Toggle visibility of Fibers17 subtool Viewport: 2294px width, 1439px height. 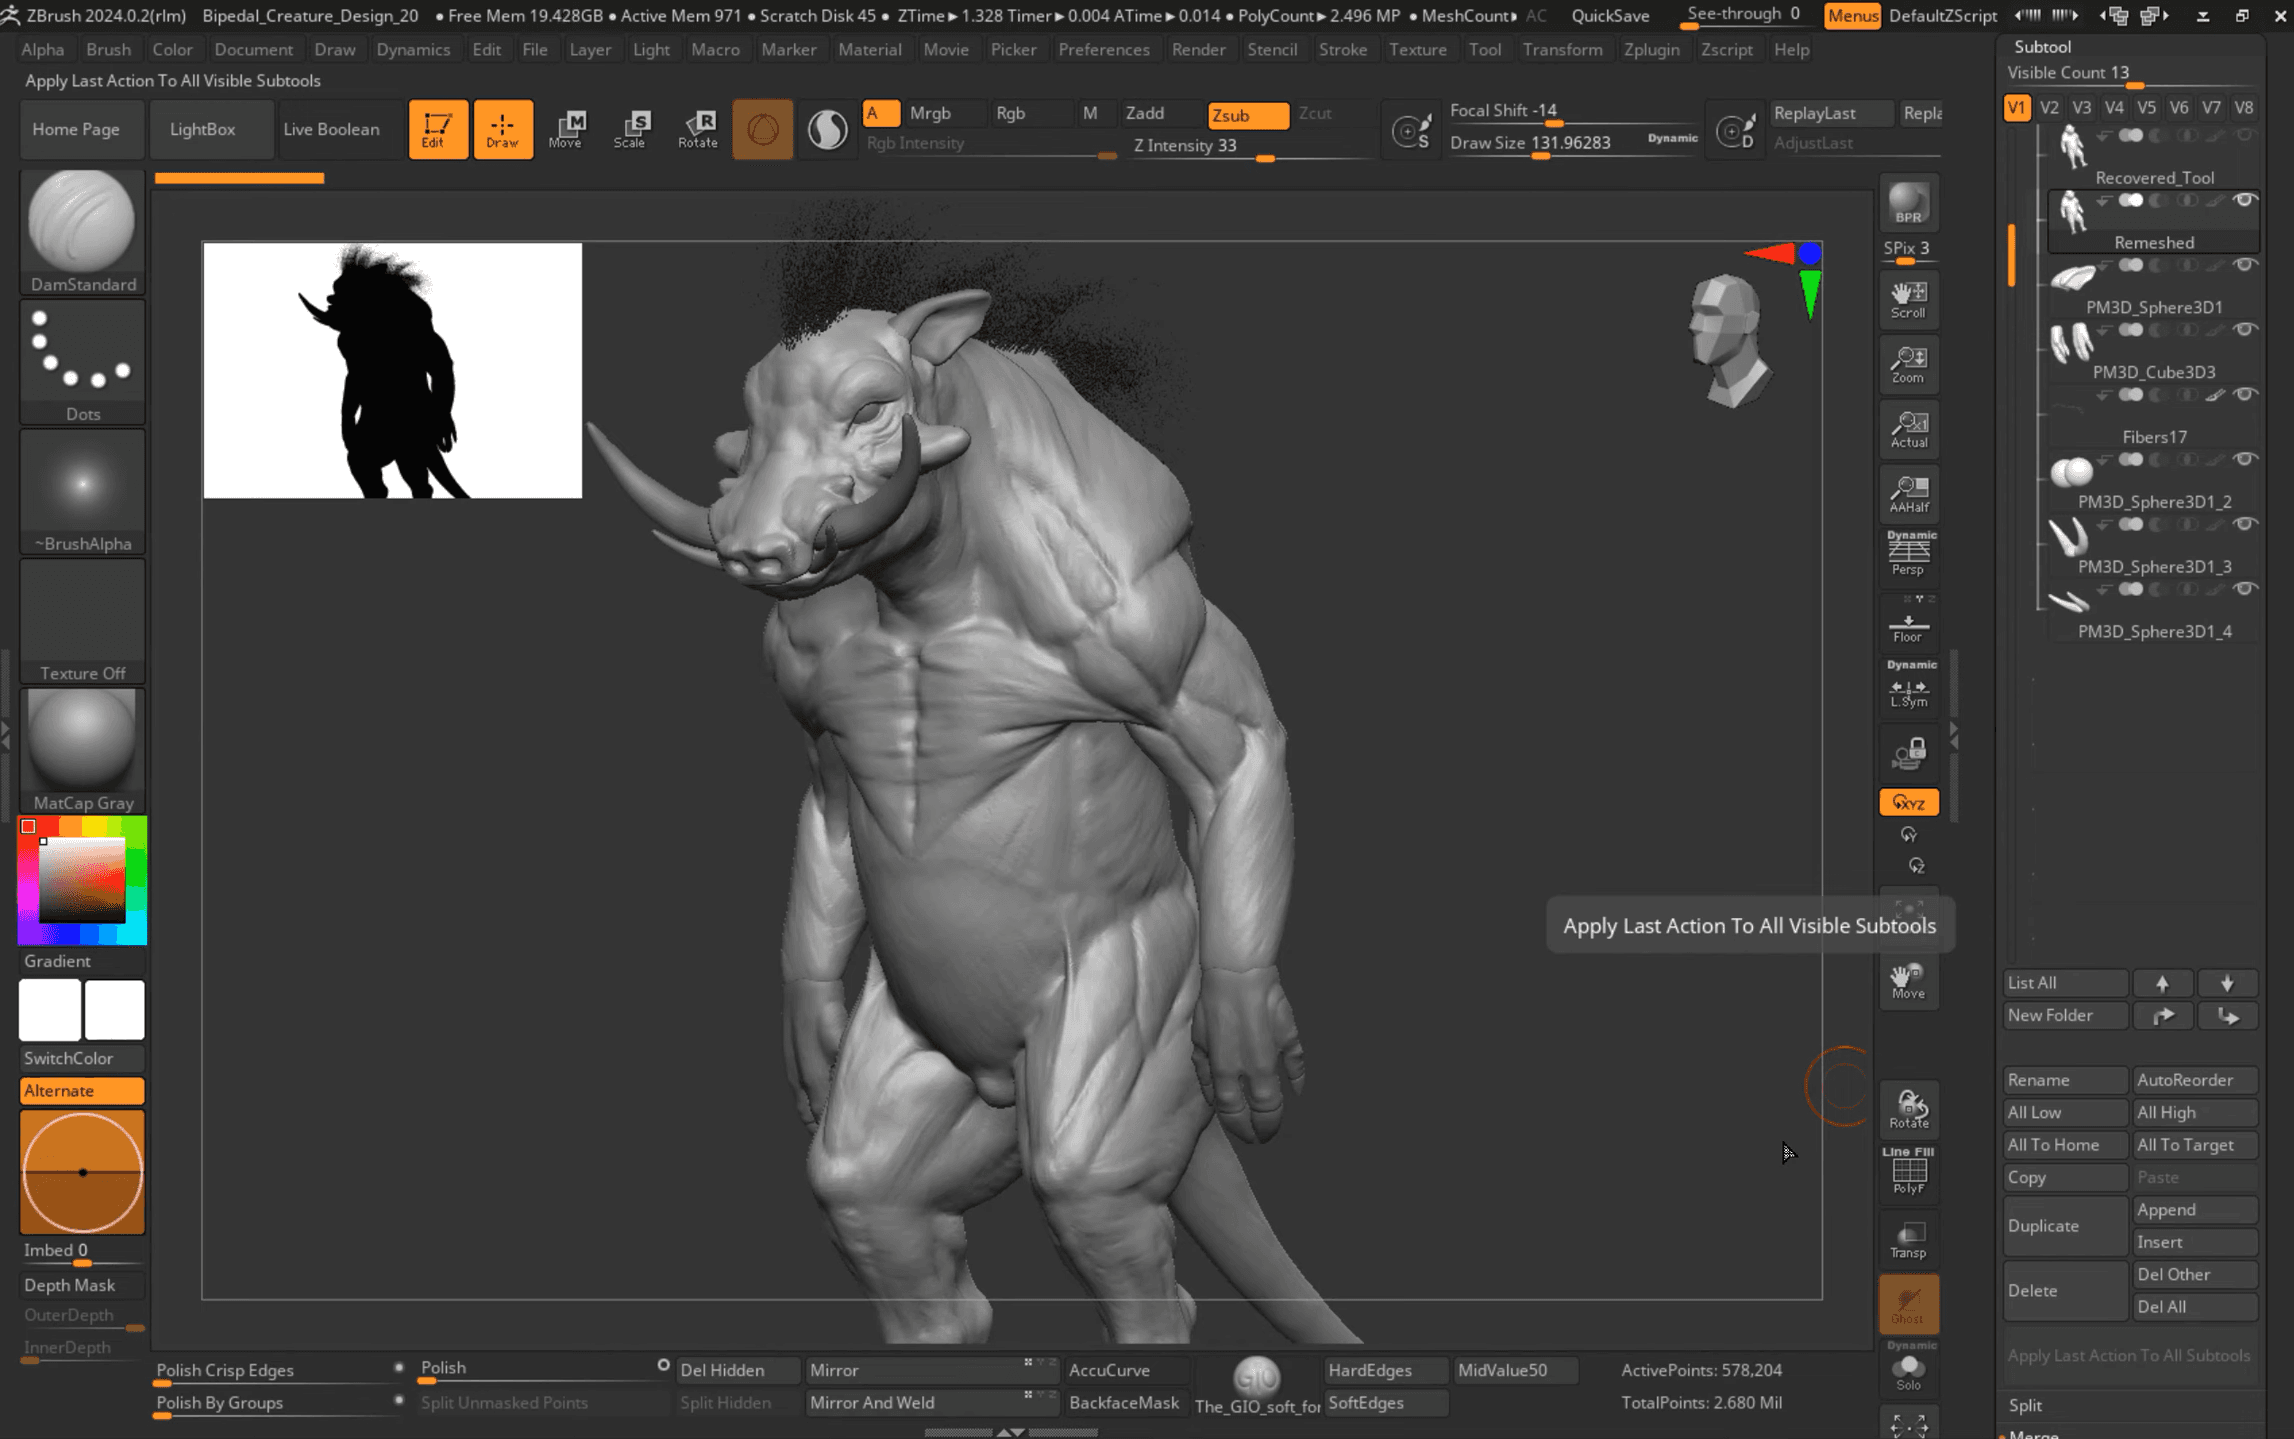tap(2245, 395)
